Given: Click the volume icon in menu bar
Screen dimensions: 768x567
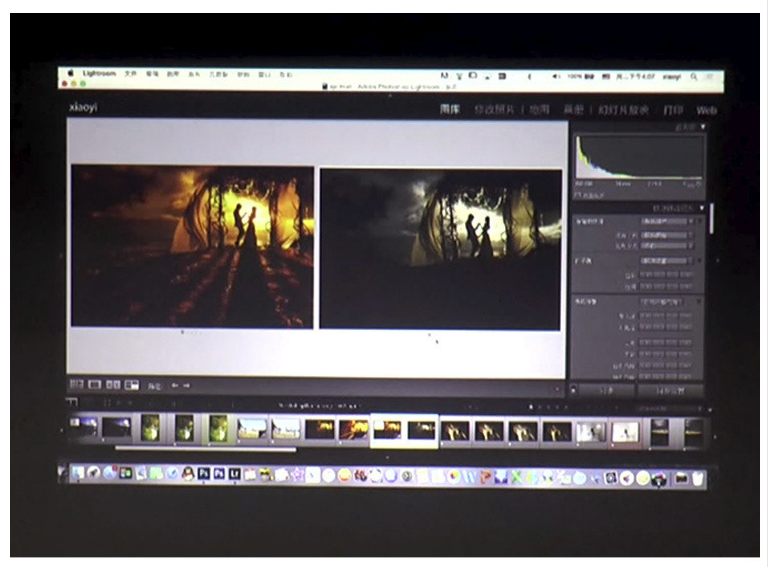Looking at the screenshot, I should click(x=556, y=76).
